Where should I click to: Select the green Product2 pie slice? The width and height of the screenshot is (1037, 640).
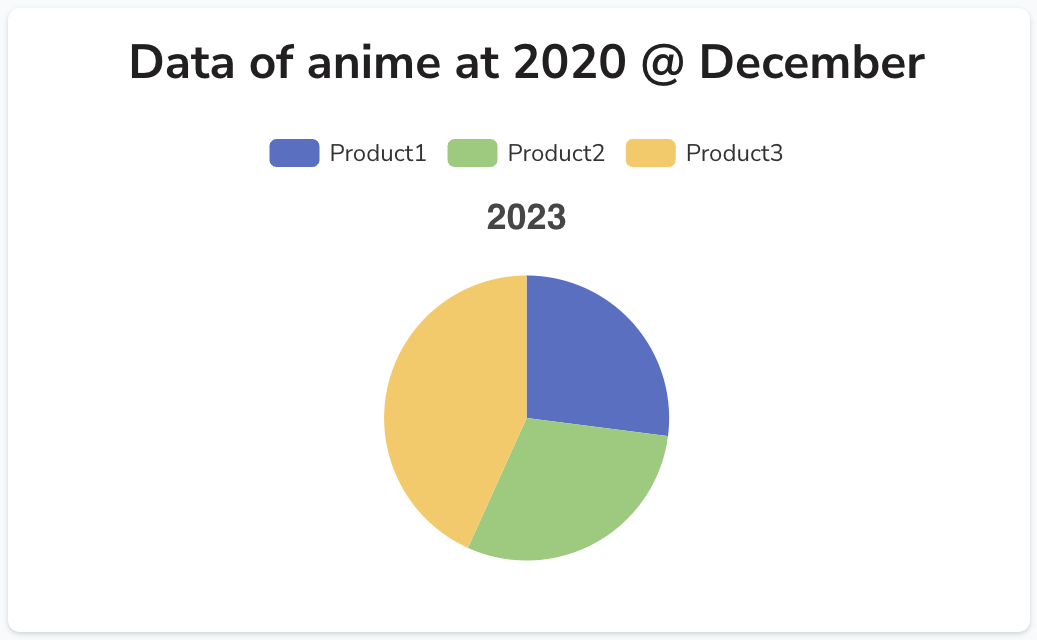[x=565, y=490]
